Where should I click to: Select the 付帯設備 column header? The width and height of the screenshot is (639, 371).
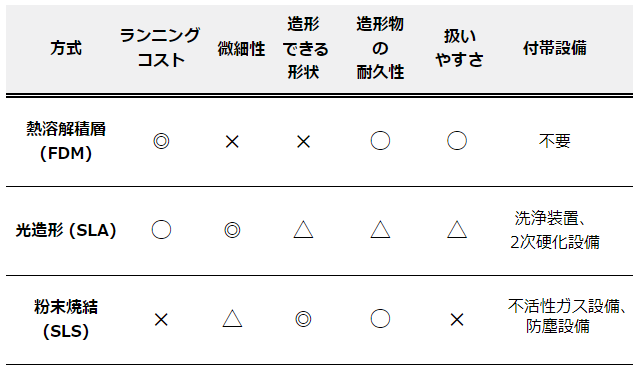pos(555,48)
